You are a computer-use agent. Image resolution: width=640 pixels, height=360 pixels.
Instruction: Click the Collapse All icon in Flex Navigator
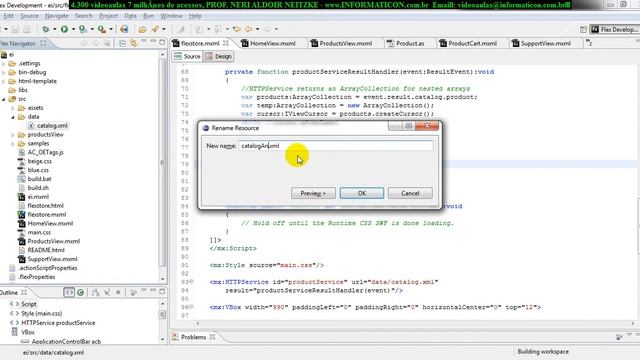coord(122,43)
